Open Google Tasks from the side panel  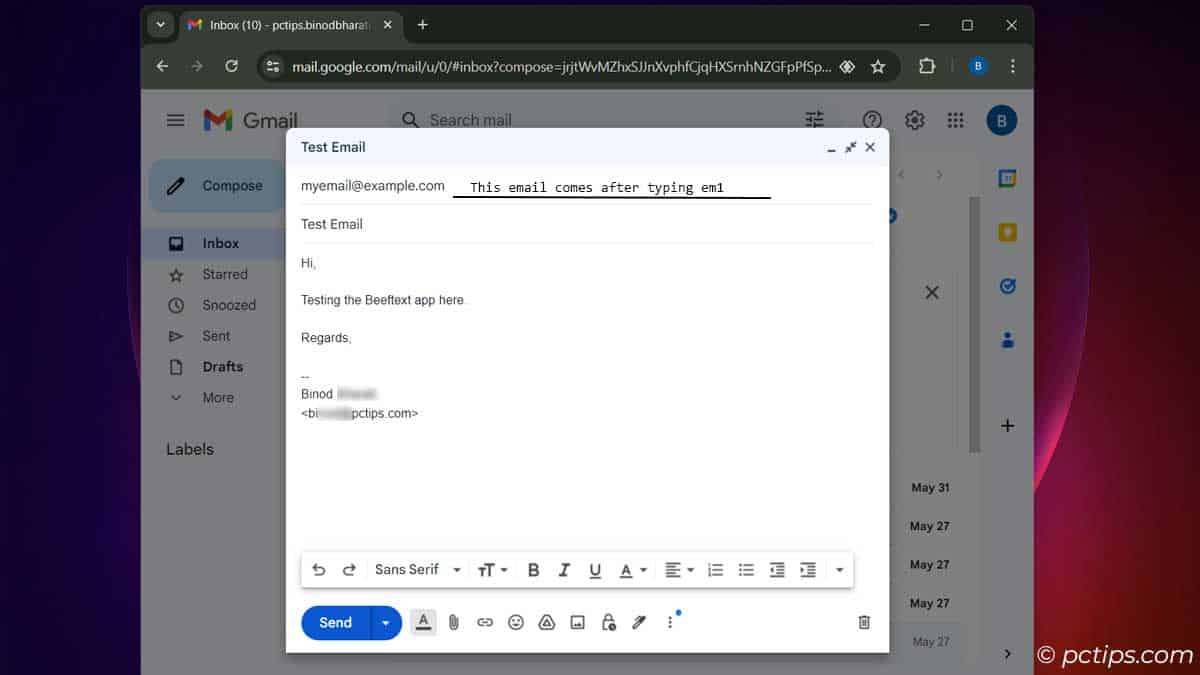tap(1007, 285)
